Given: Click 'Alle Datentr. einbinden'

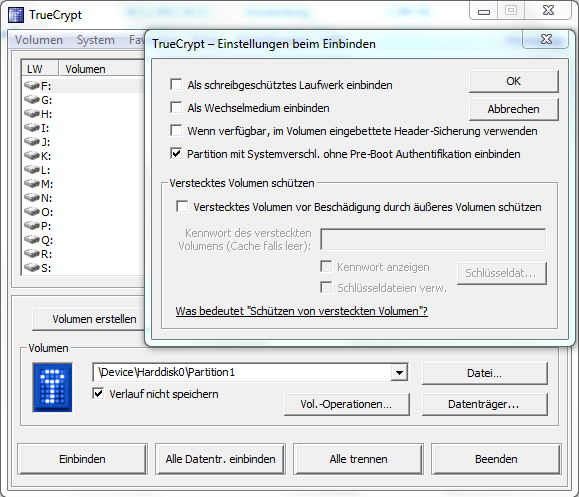Looking at the screenshot, I should (x=220, y=459).
